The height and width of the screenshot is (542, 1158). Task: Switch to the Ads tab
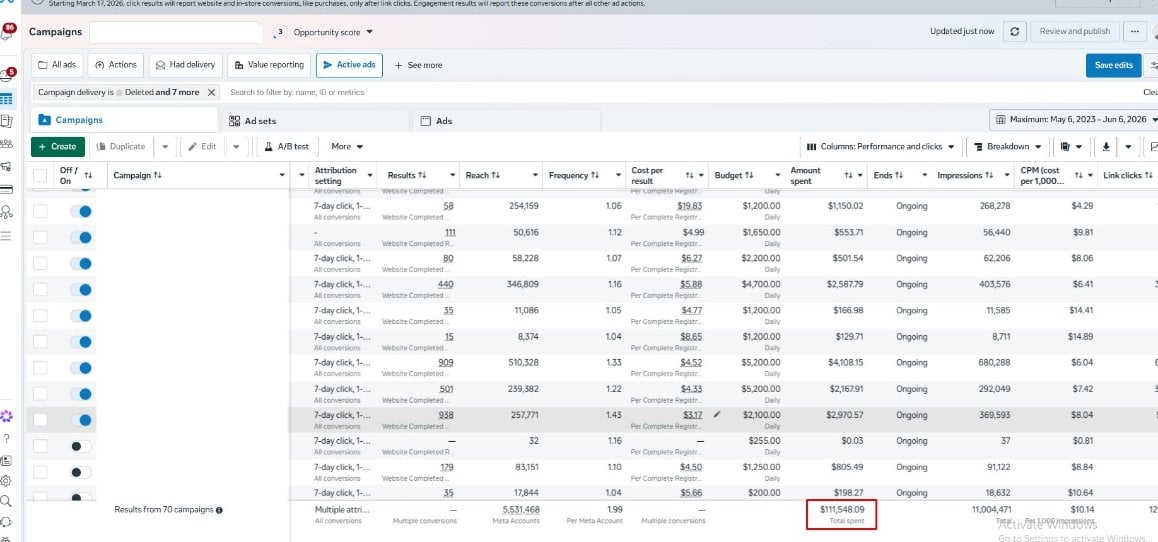(x=506, y=120)
